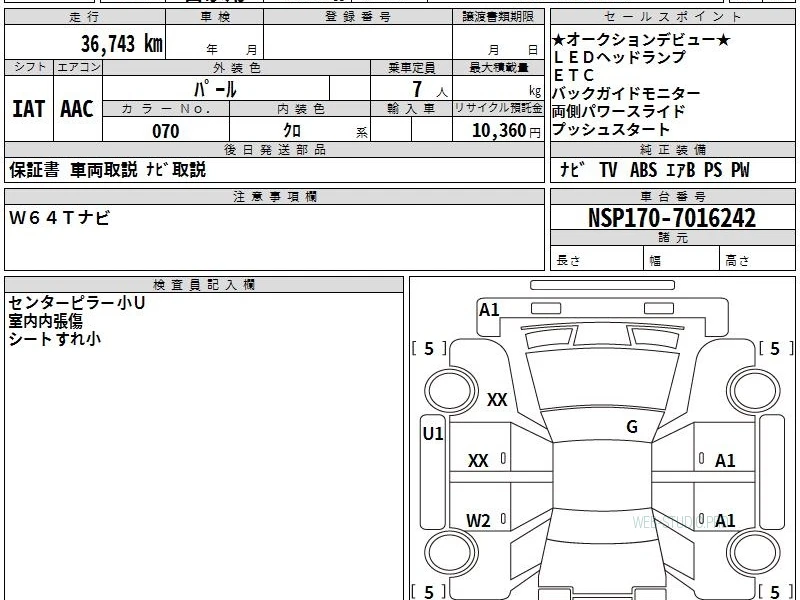
Task: Click the 幅 dimension cell
Action: tap(682, 259)
